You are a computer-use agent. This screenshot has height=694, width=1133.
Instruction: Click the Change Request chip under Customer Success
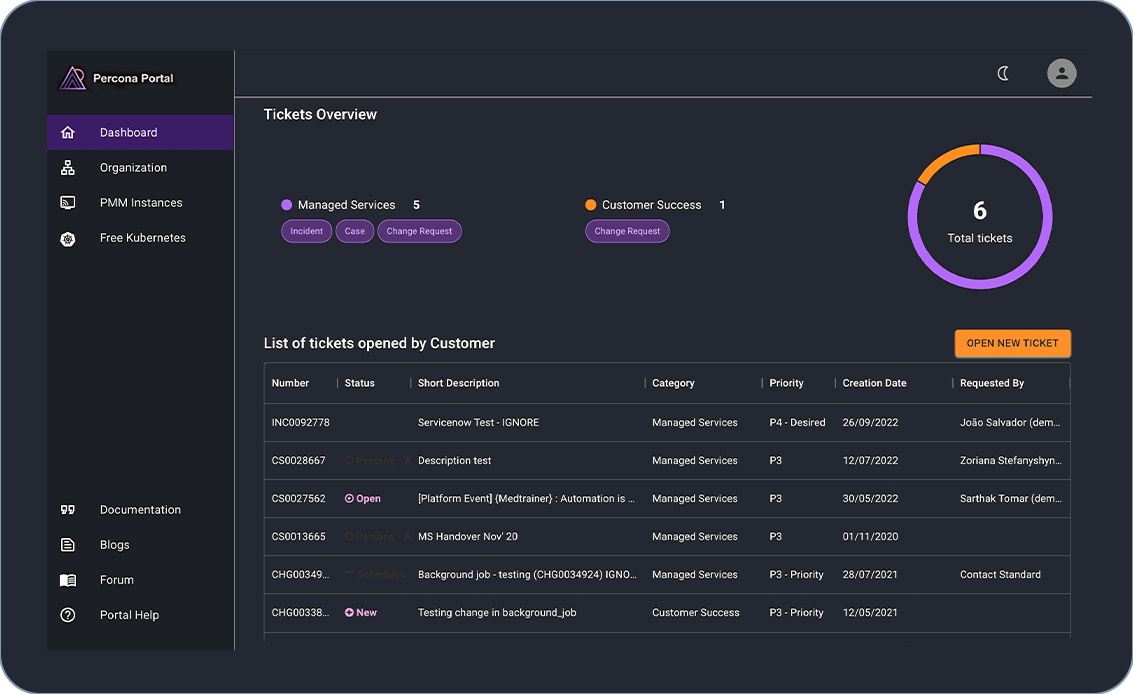(x=627, y=231)
